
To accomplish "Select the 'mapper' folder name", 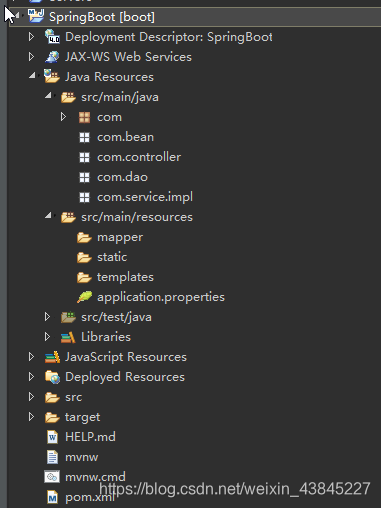I will click(x=120, y=238).
